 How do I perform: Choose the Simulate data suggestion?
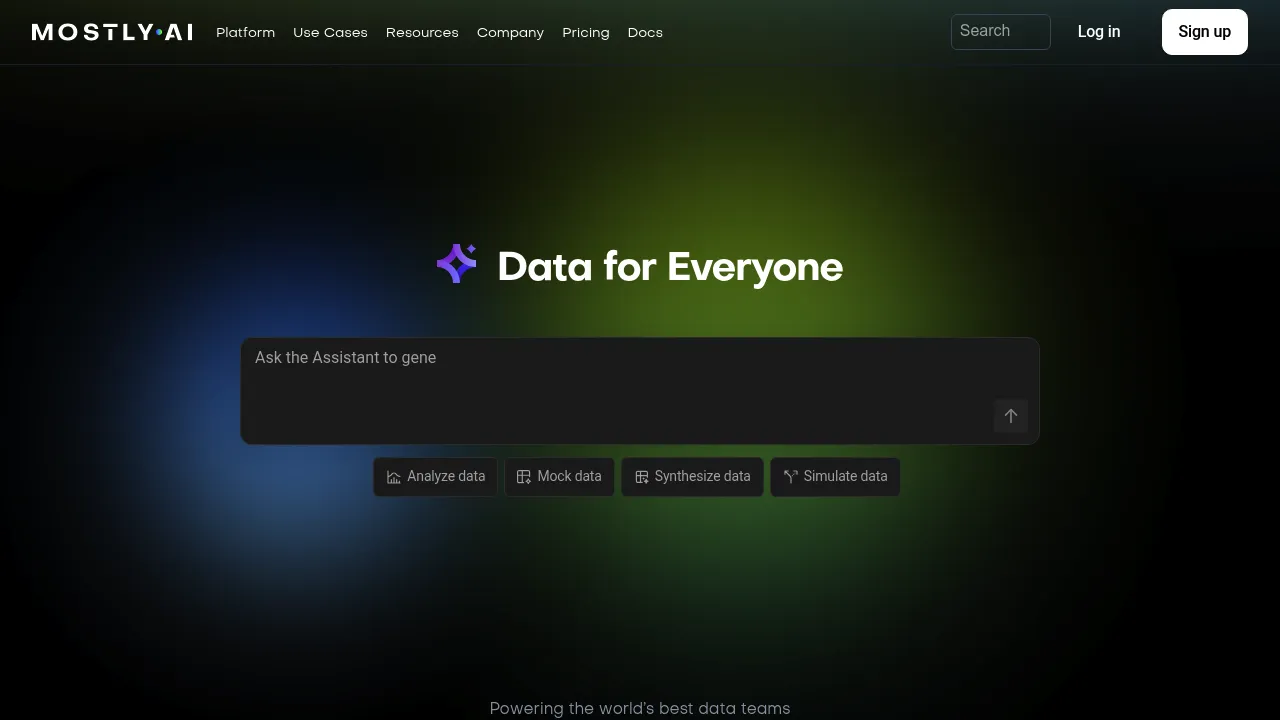[835, 477]
